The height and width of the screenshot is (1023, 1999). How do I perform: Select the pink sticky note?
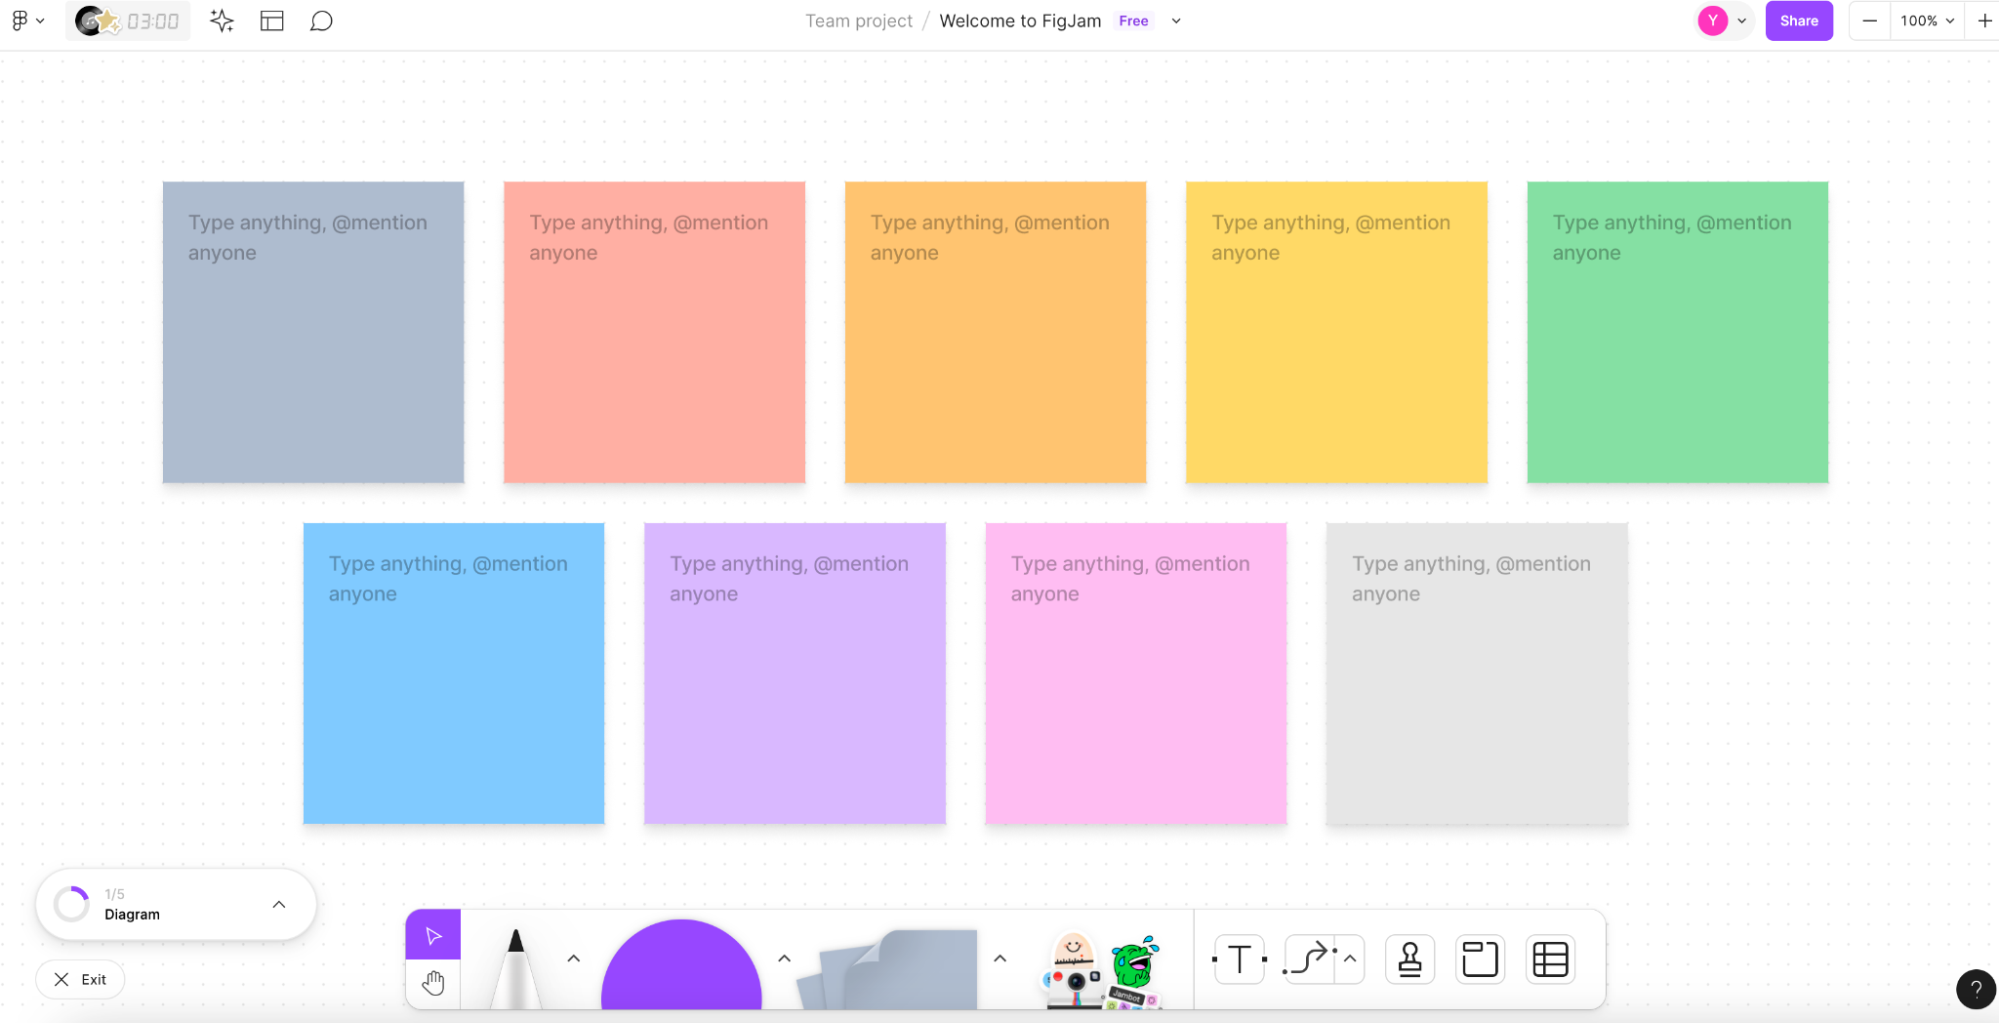coord(1136,673)
